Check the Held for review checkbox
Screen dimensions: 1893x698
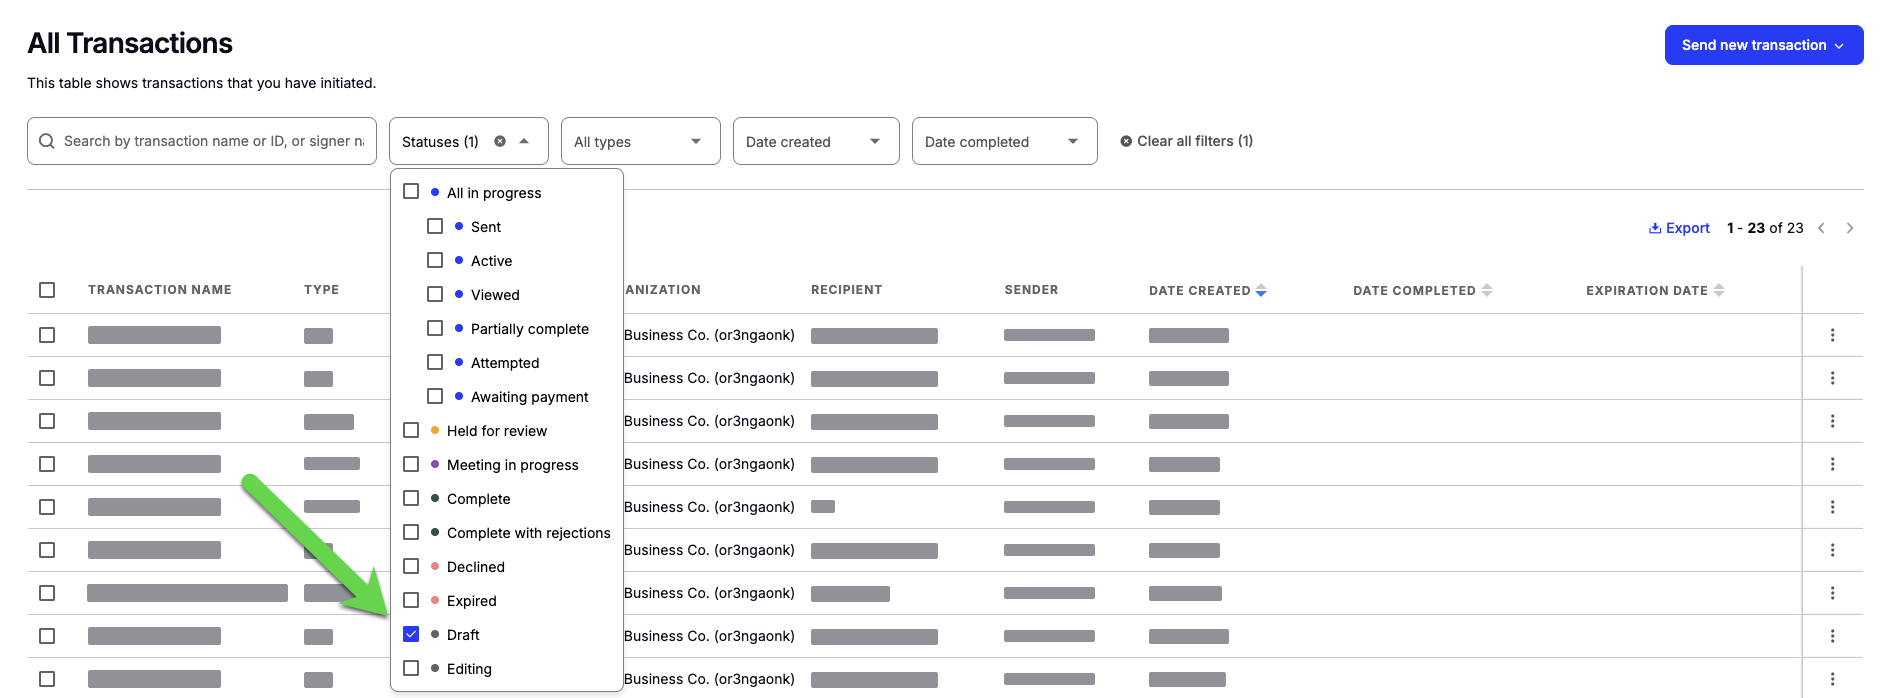[x=411, y=430]
